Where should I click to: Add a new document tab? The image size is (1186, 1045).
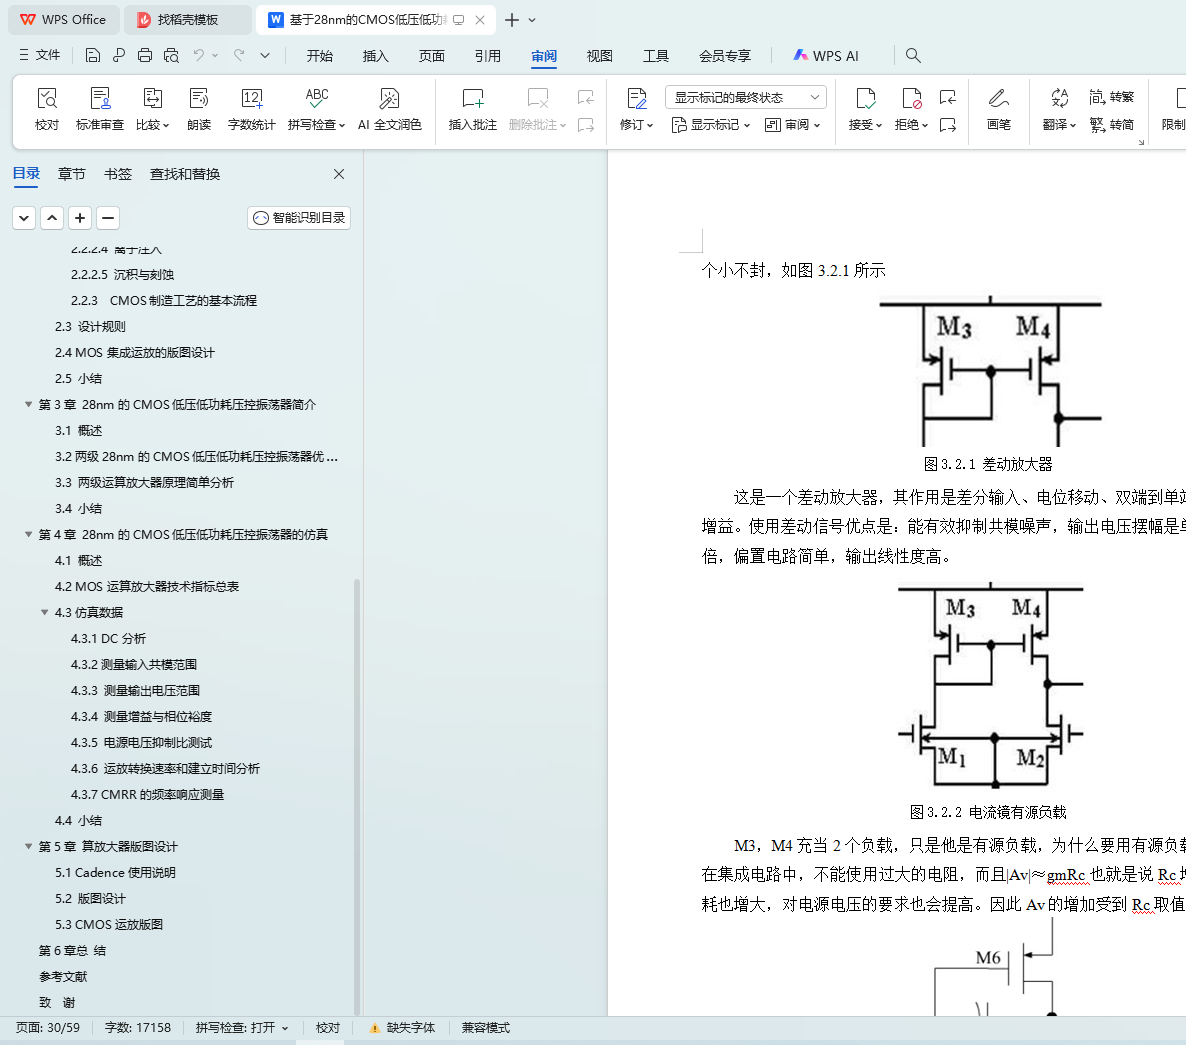(x=512, y=20)
